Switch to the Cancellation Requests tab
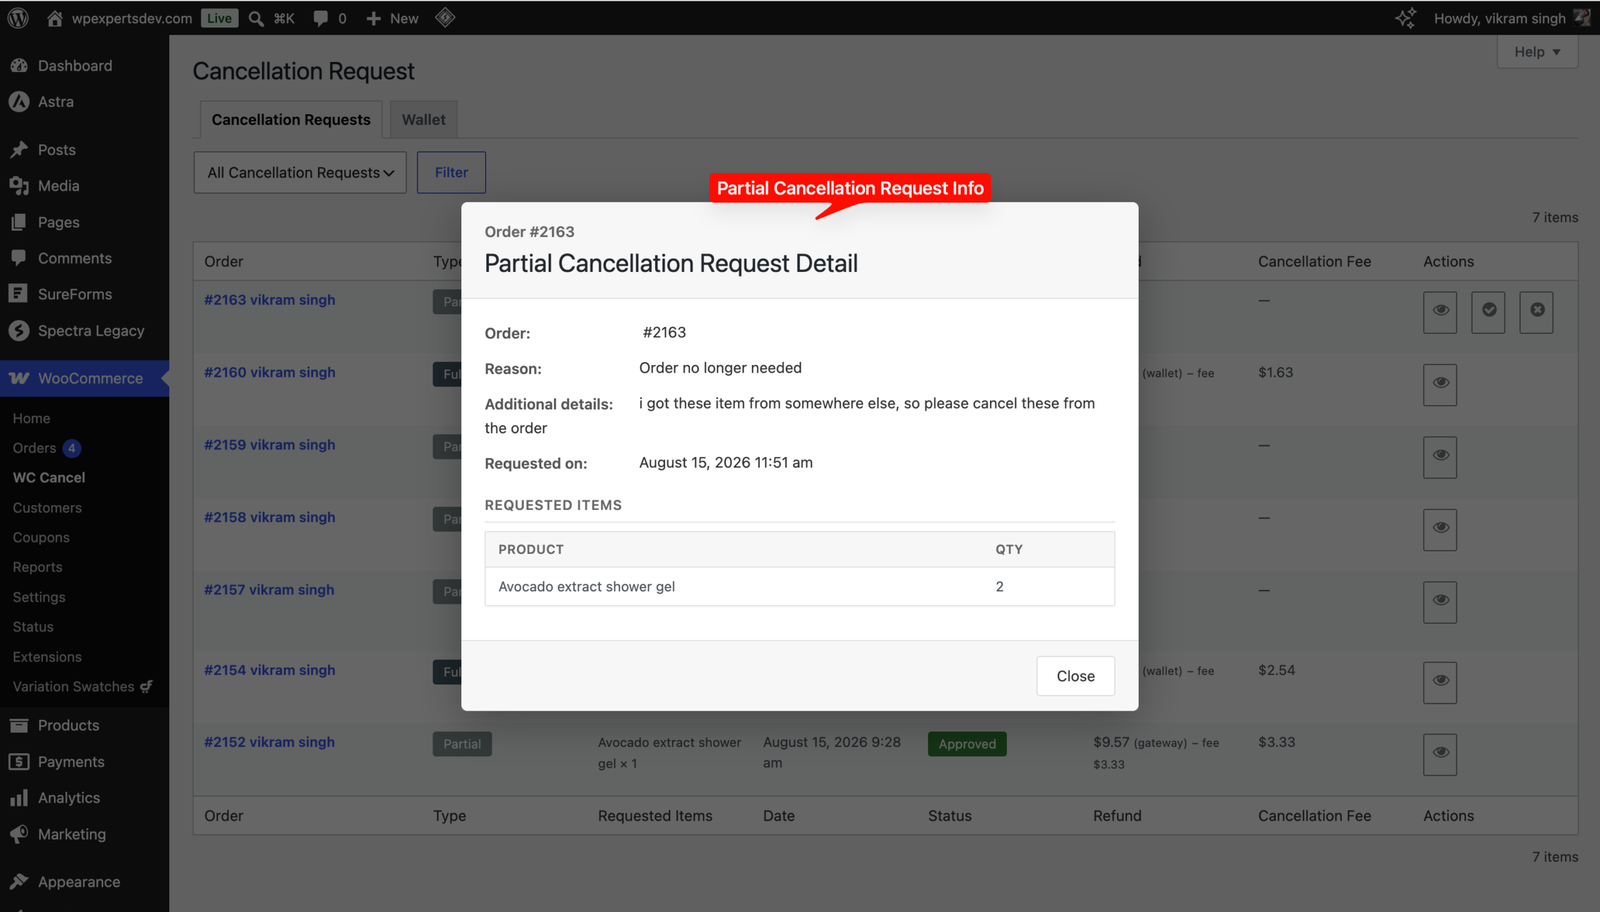The height and width of the screenshot is (912, 1600). click(x=291, y=119)
